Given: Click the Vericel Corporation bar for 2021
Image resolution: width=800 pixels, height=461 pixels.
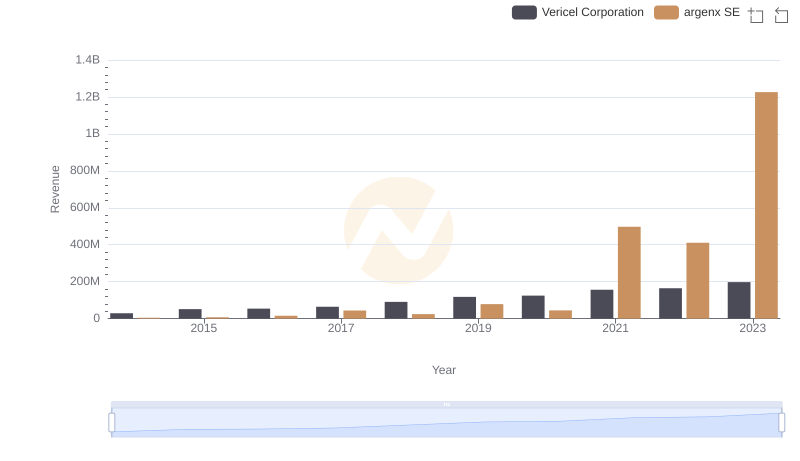Looking at the screenshot, I should click(x=602, y=304).
